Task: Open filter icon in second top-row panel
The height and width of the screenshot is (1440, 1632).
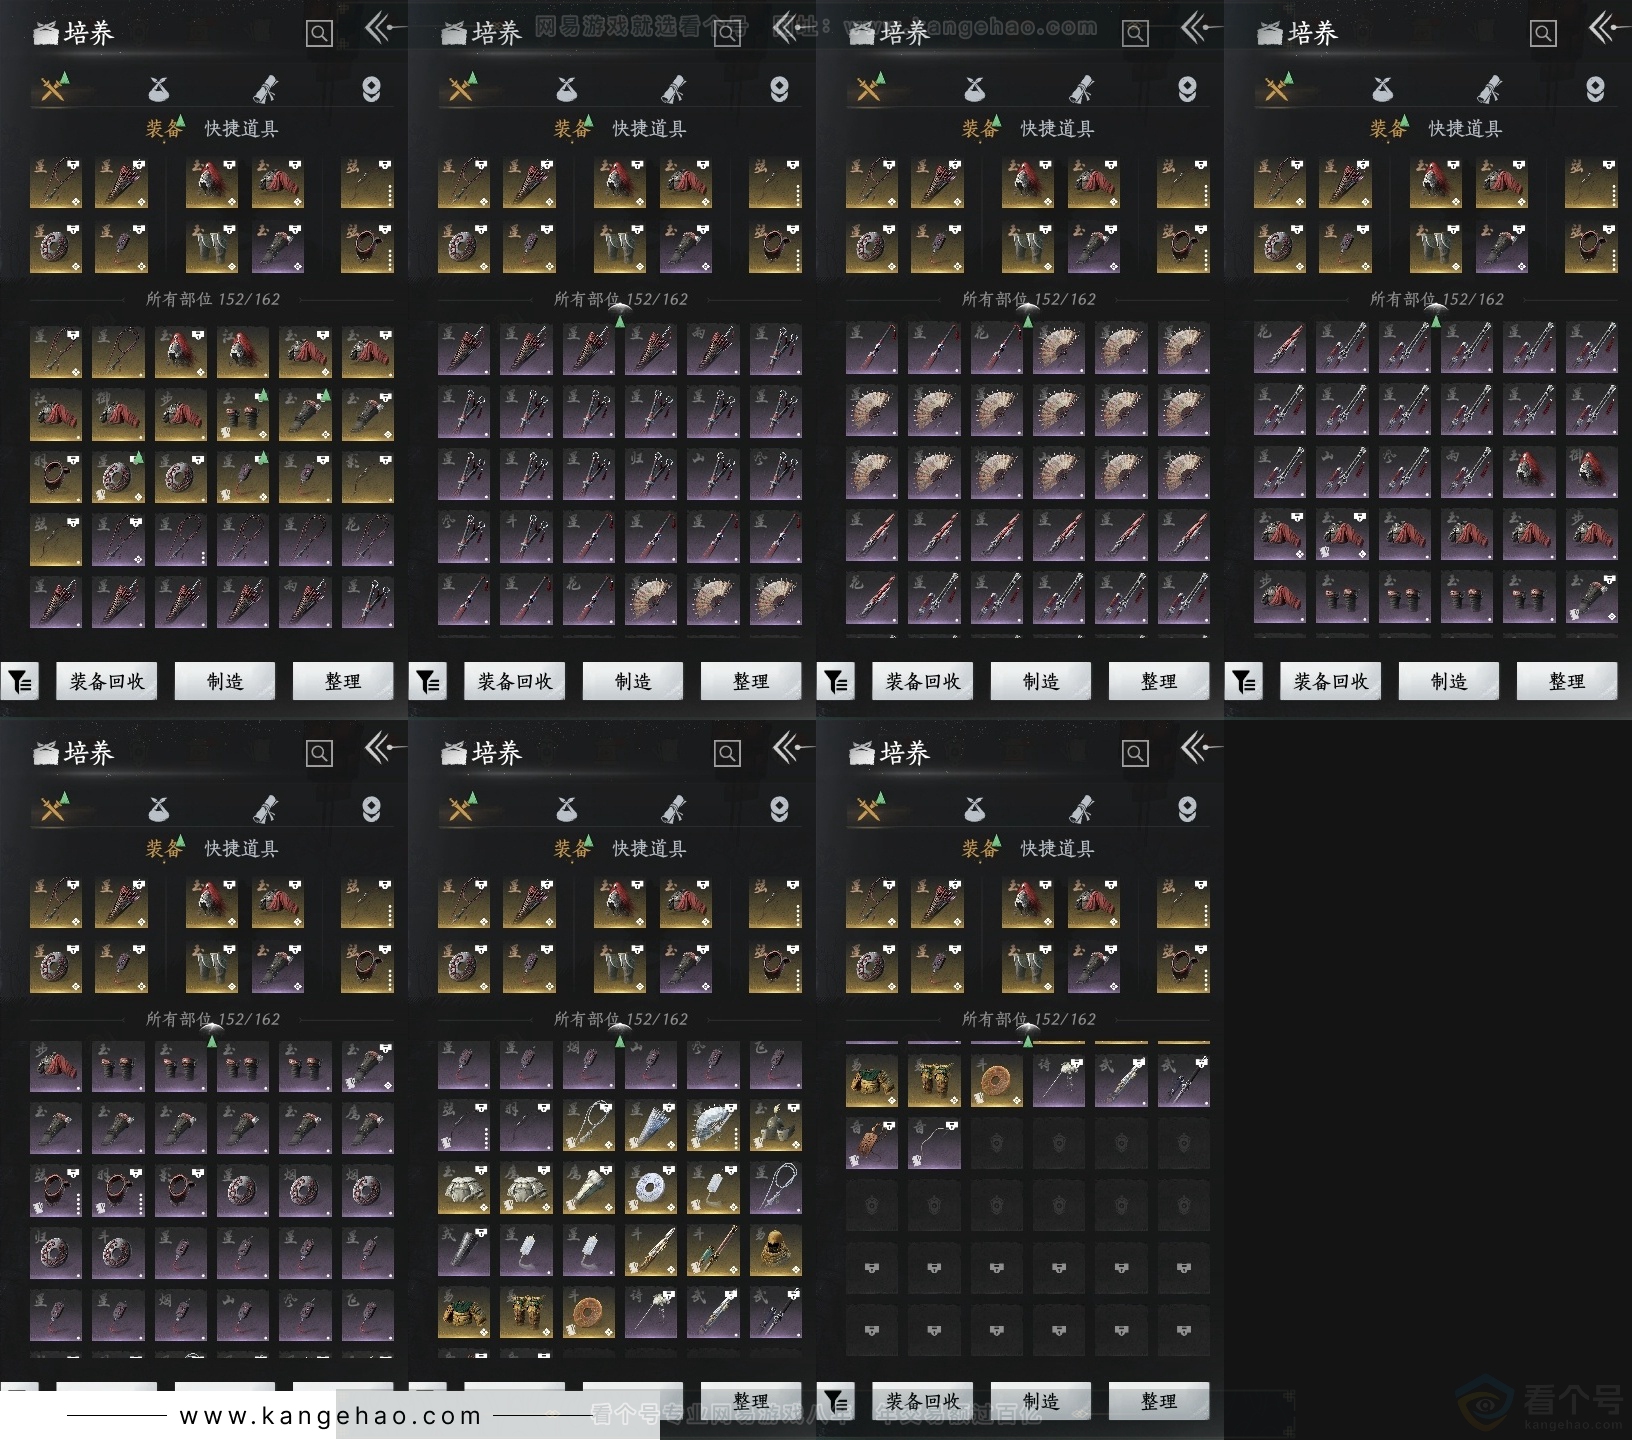Action: (427, 681)
